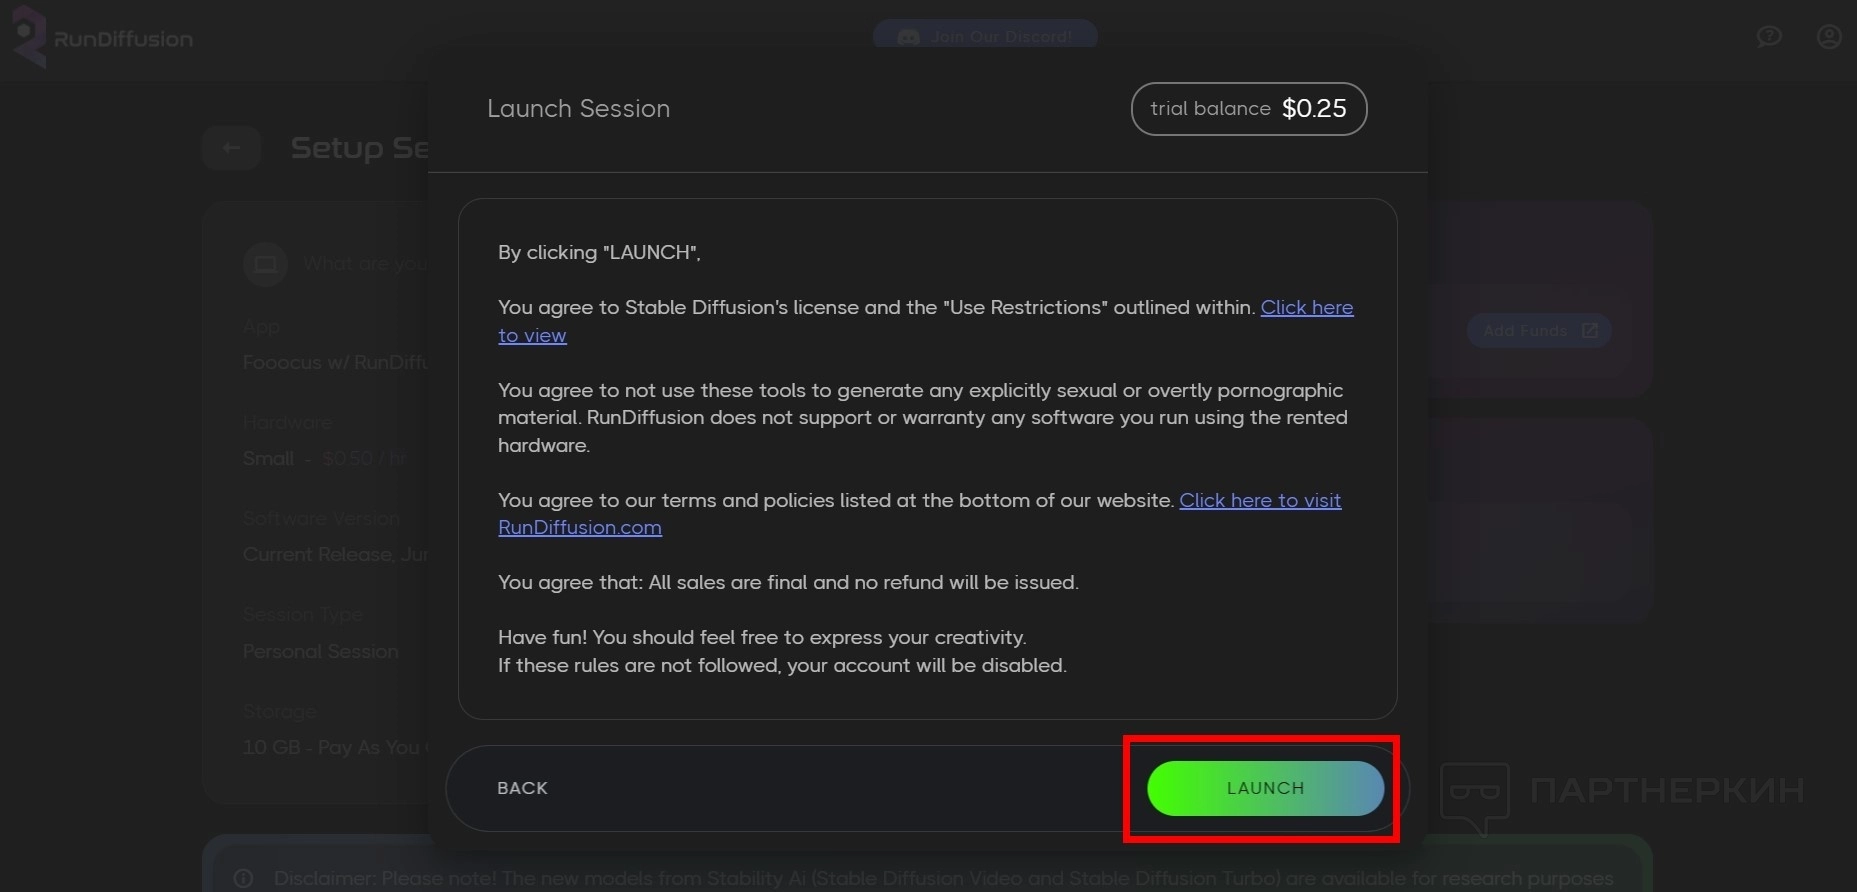The width and height of the screenshot is (1857, 892).
Task: Follow the "Click here to visit RunDiffusion.com" link
Action: pos(1259,500)
